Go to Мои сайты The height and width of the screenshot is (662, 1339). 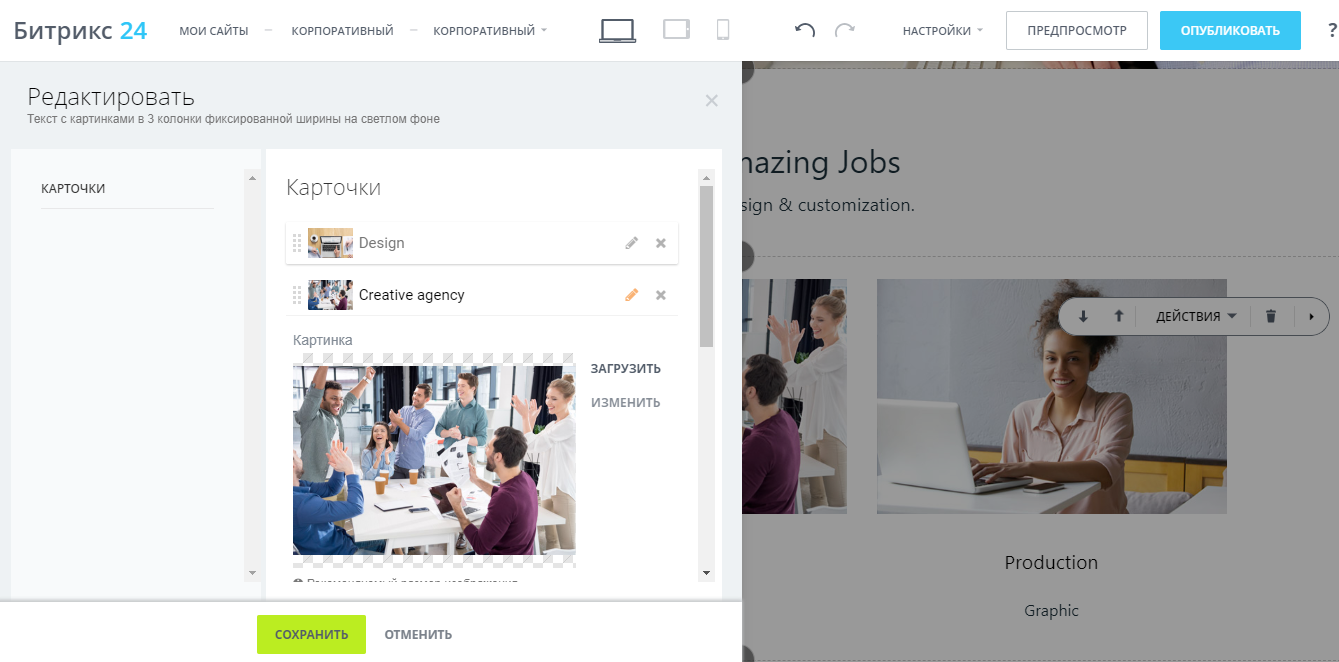[x=214, y=31]
